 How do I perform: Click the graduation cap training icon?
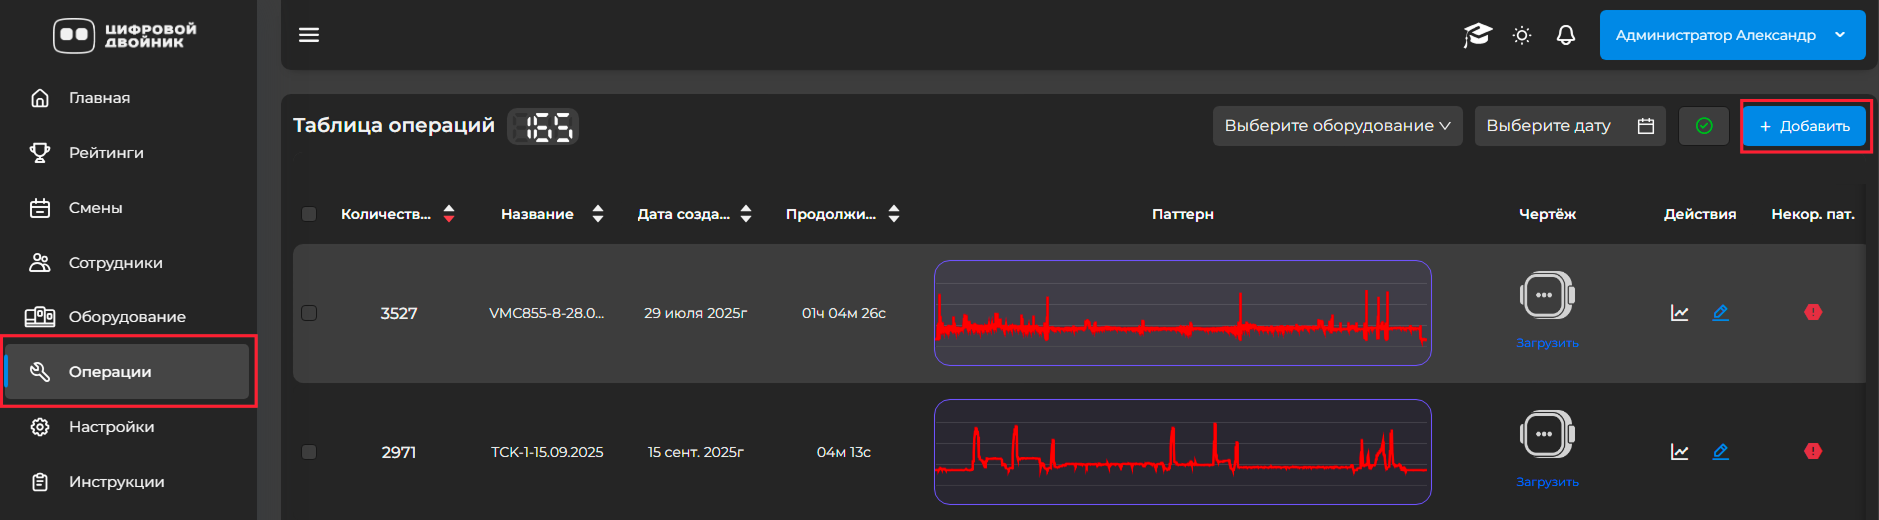(x=1477, y=35)
